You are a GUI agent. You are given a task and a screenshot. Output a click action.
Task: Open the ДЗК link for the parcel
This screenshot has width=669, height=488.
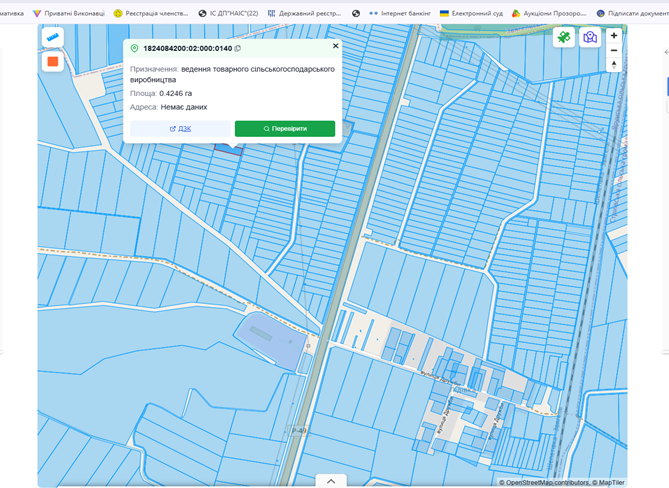(x=180, y=129)
